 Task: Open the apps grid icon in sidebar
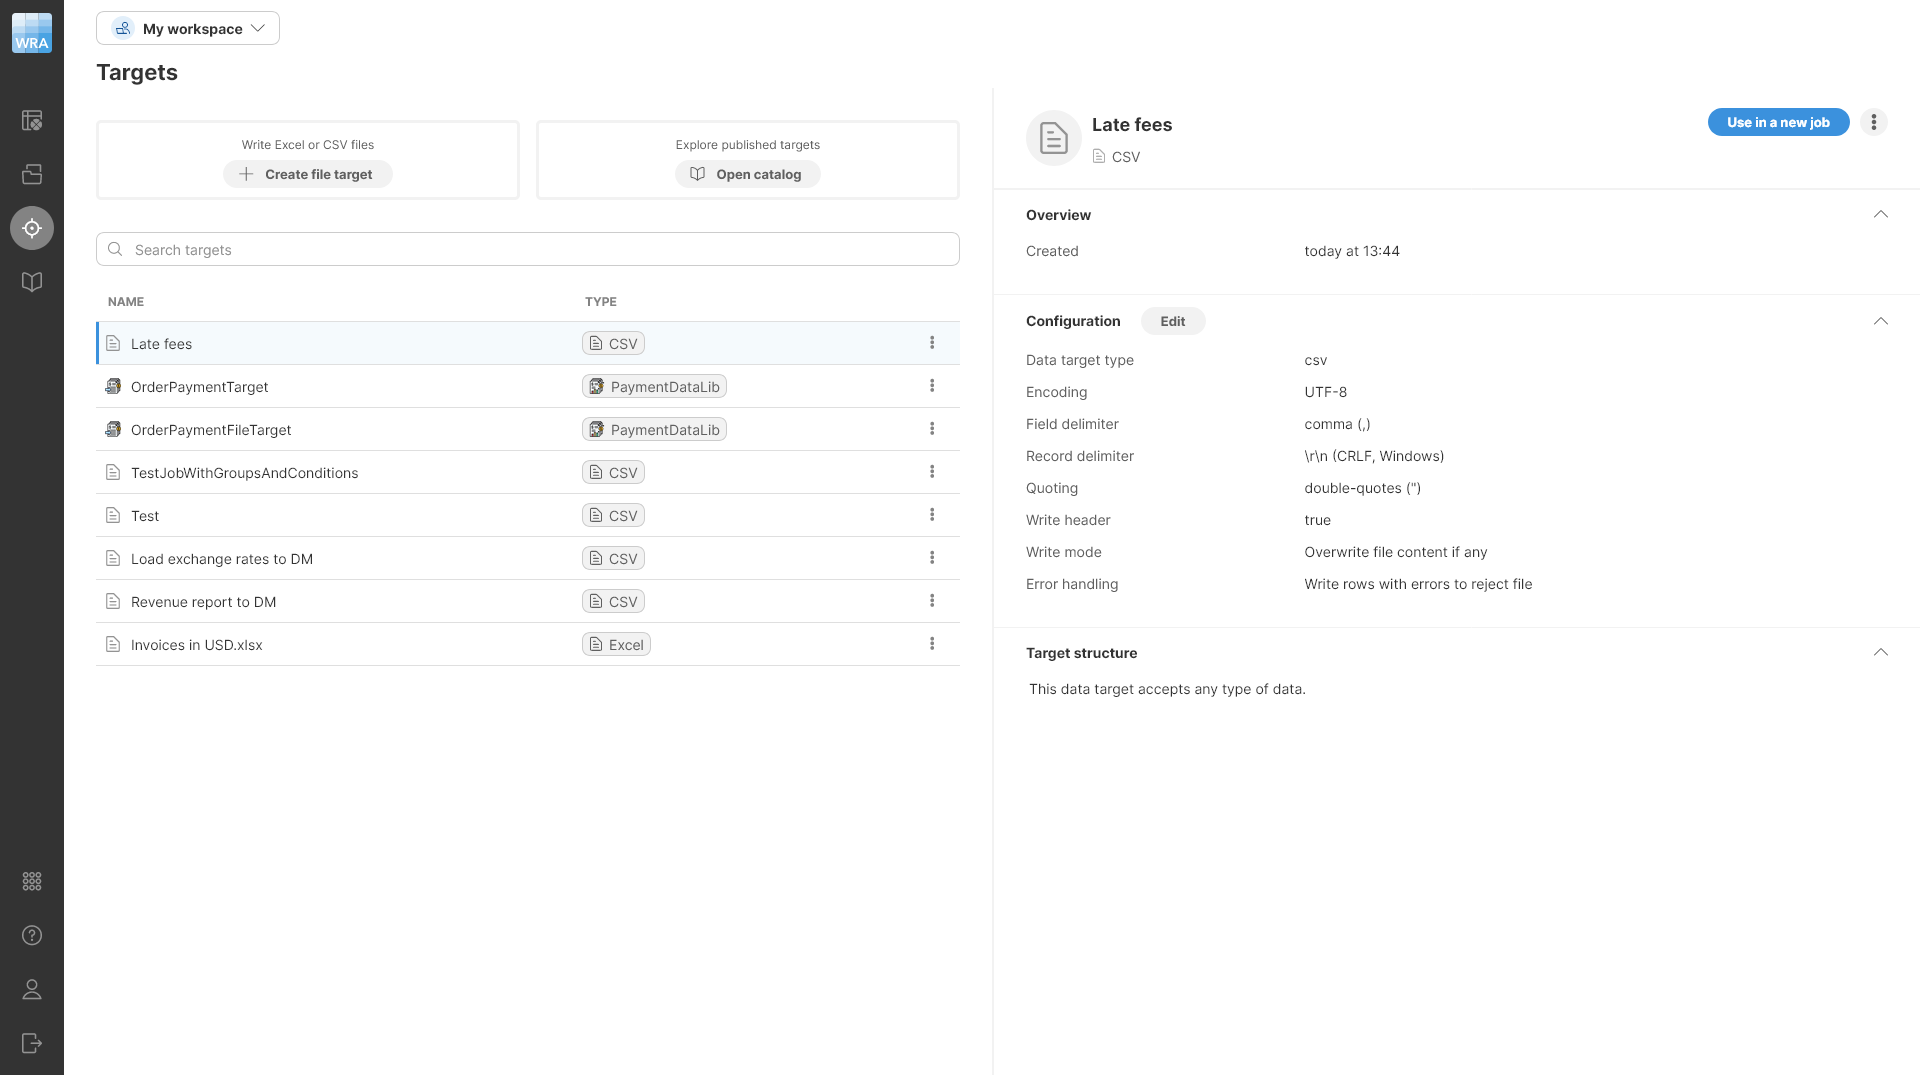point(32,881)
